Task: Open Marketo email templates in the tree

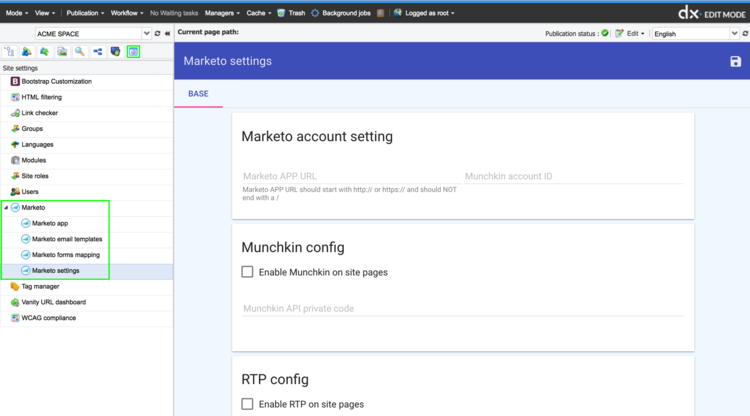Action: [x=67, y=239]
